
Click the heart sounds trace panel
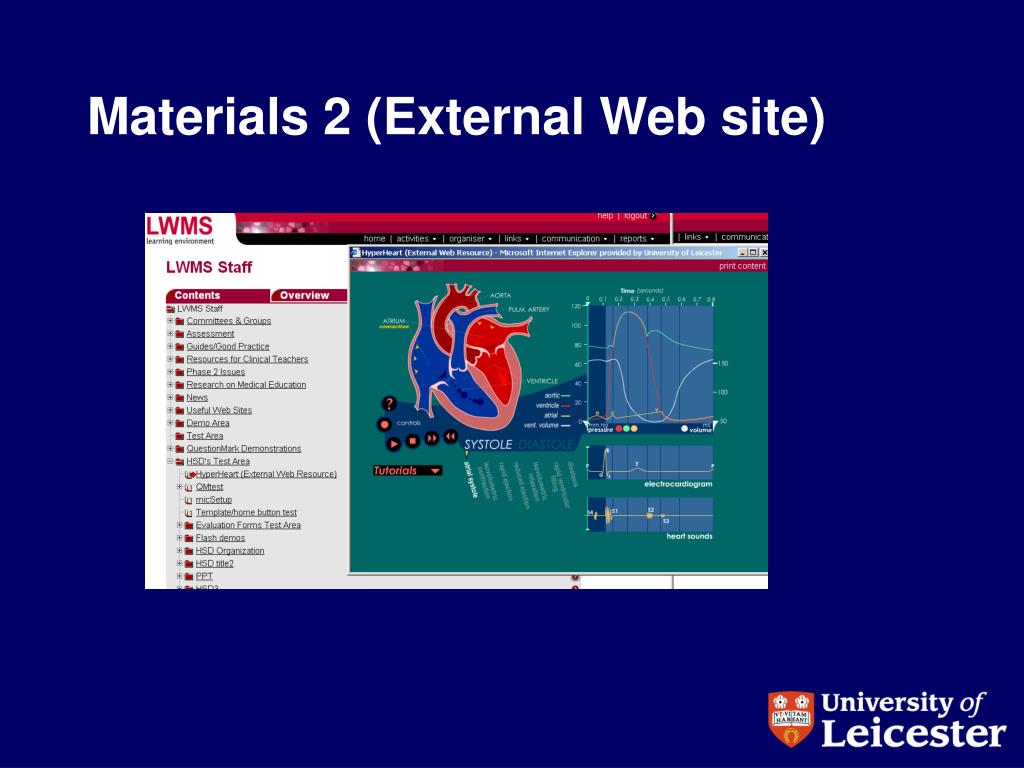pos(650,515)
